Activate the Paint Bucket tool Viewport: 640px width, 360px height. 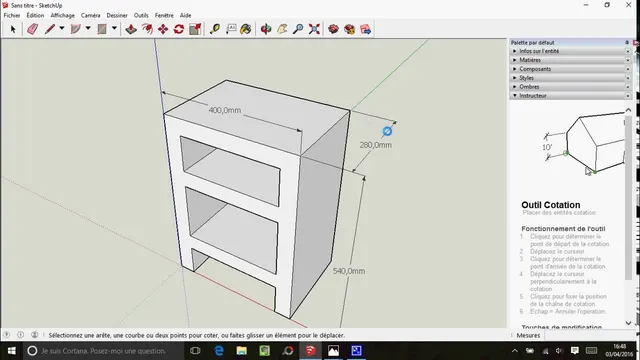click(x=246, y=29)
